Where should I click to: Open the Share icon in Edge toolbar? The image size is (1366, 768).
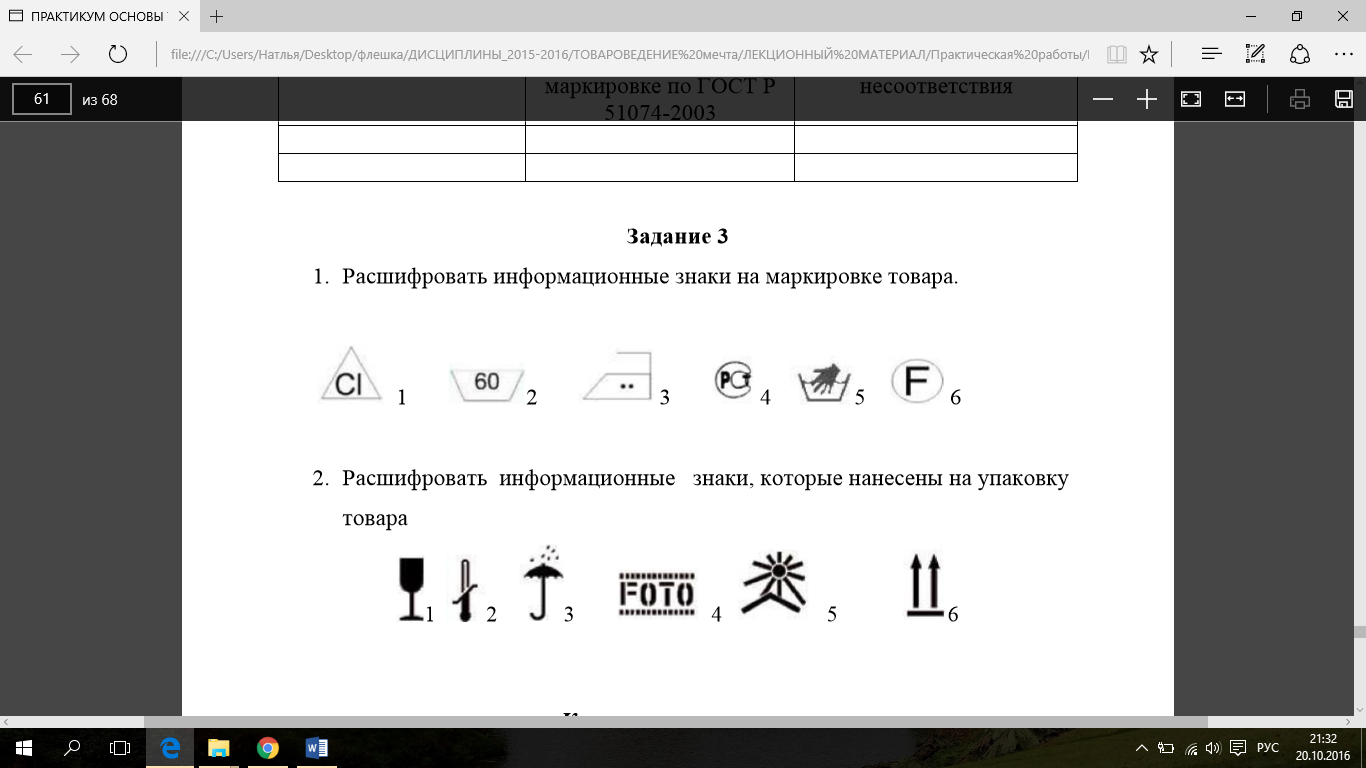point(1300,54)
